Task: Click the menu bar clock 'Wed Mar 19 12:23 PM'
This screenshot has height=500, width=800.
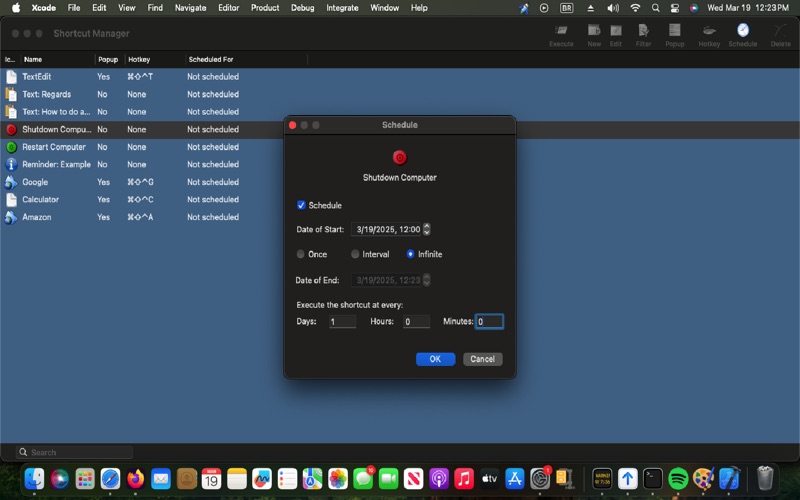Action: tap(747, 8)
